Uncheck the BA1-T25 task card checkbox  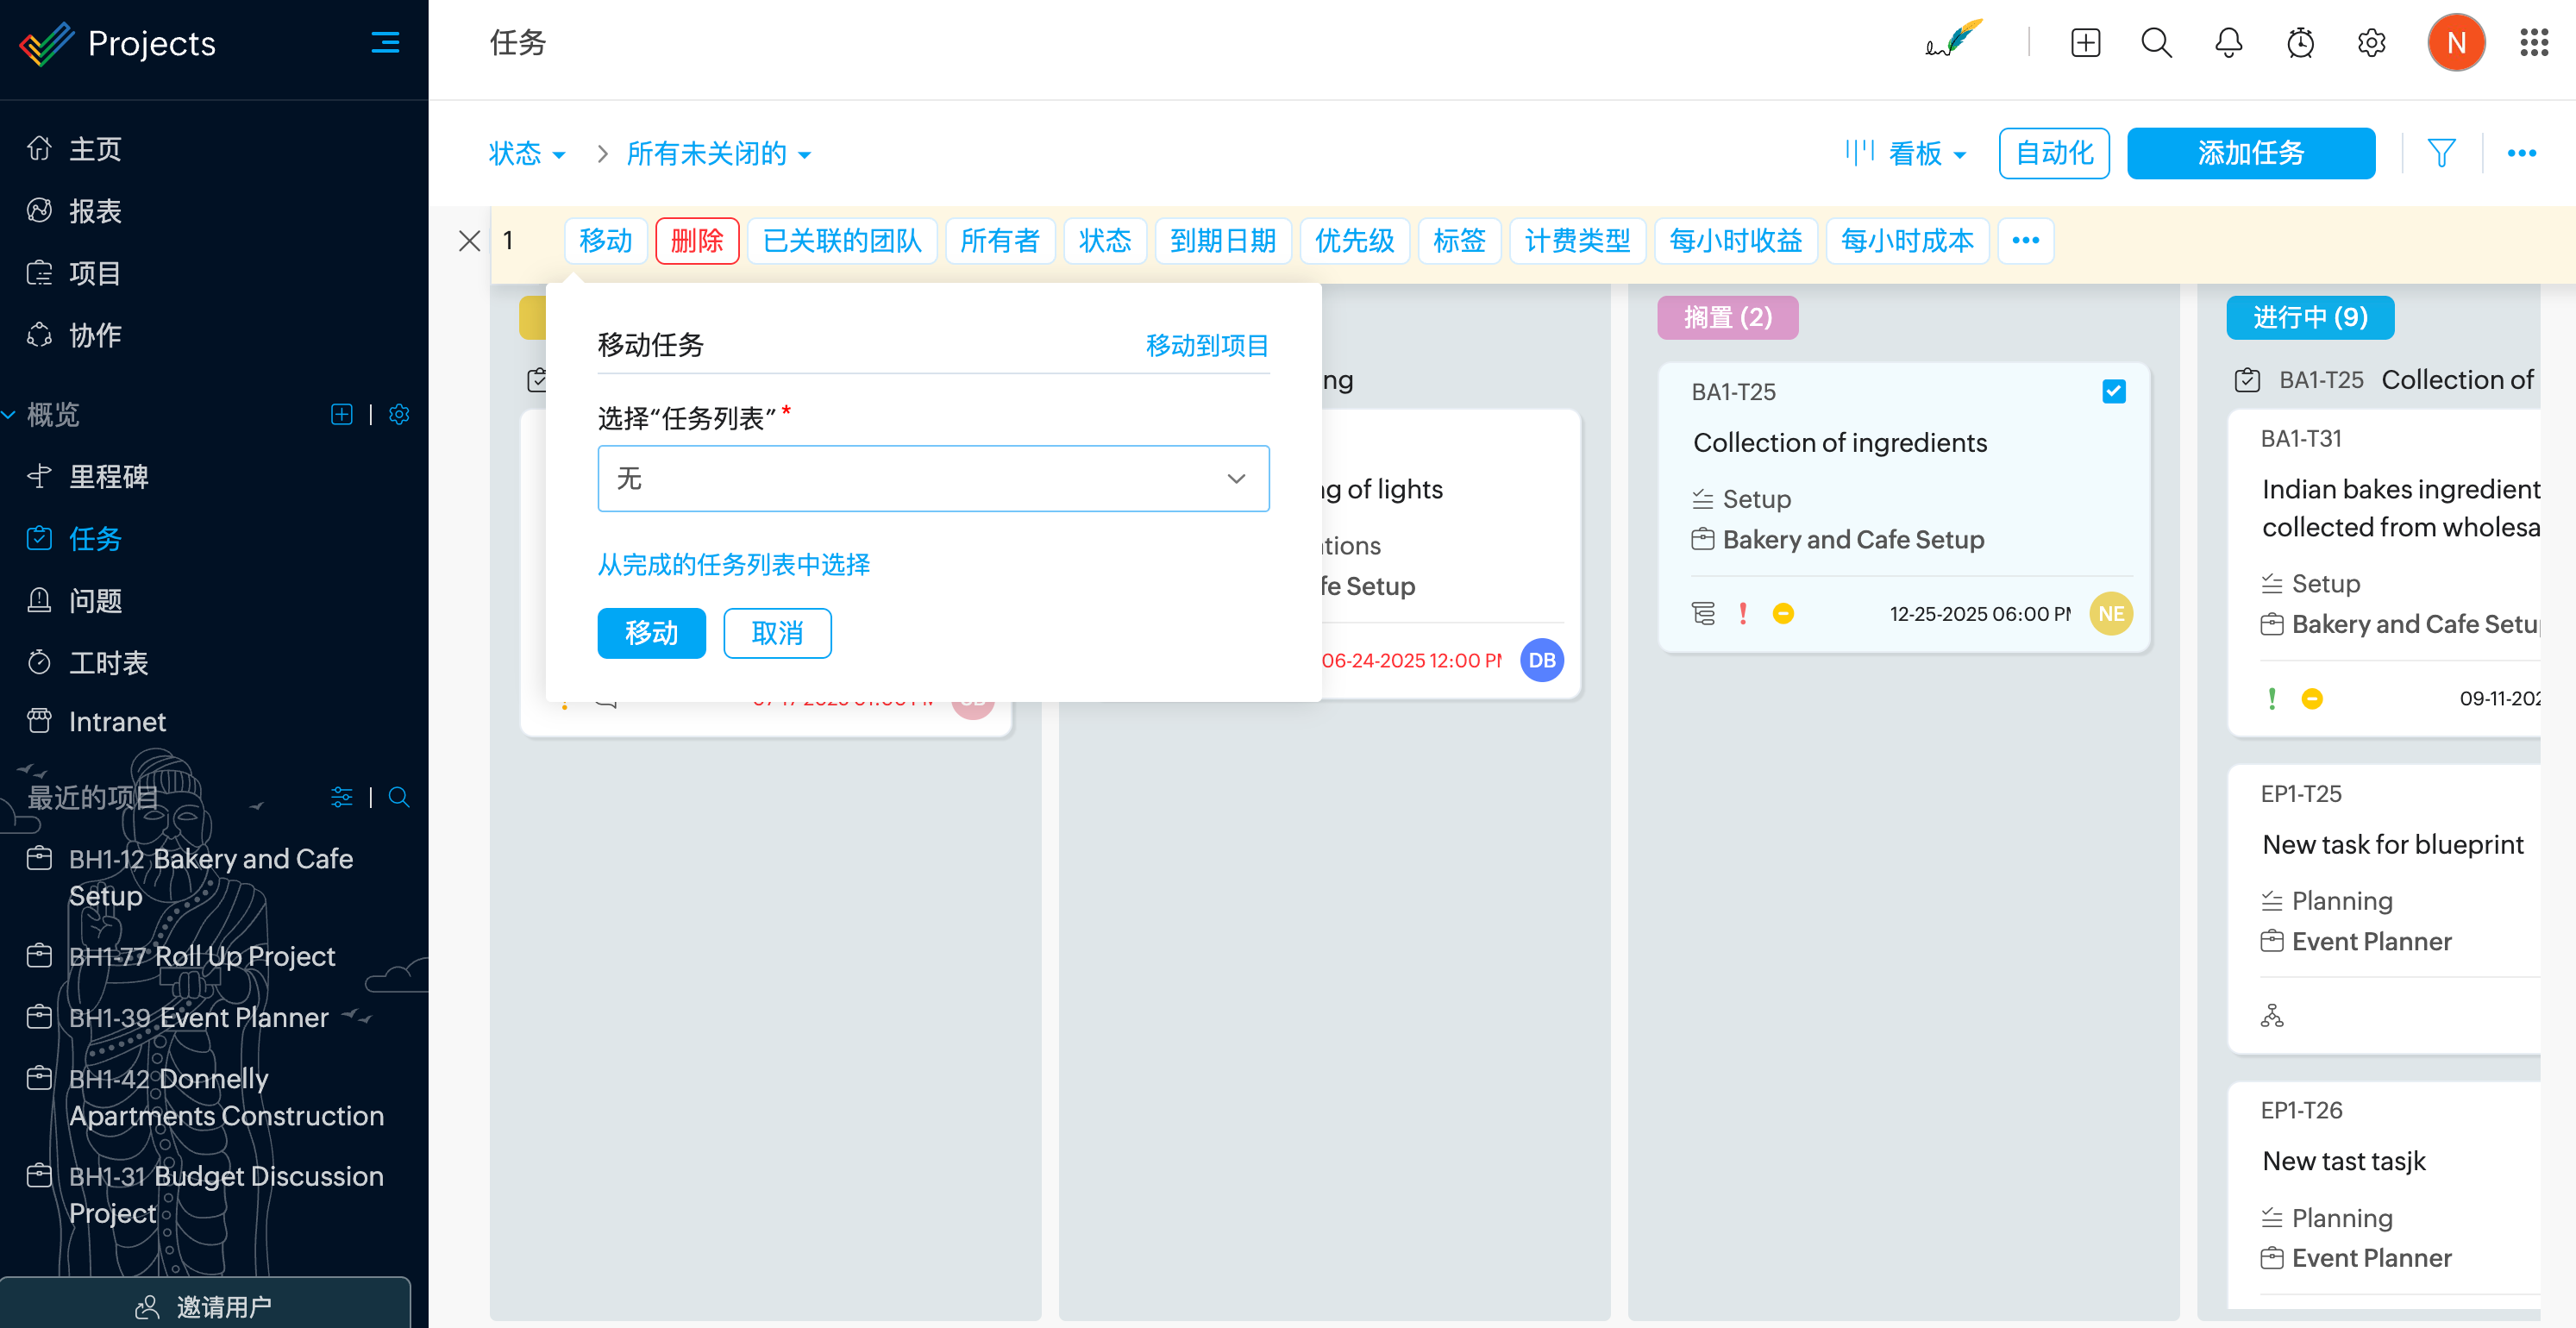coord(2113,391)
